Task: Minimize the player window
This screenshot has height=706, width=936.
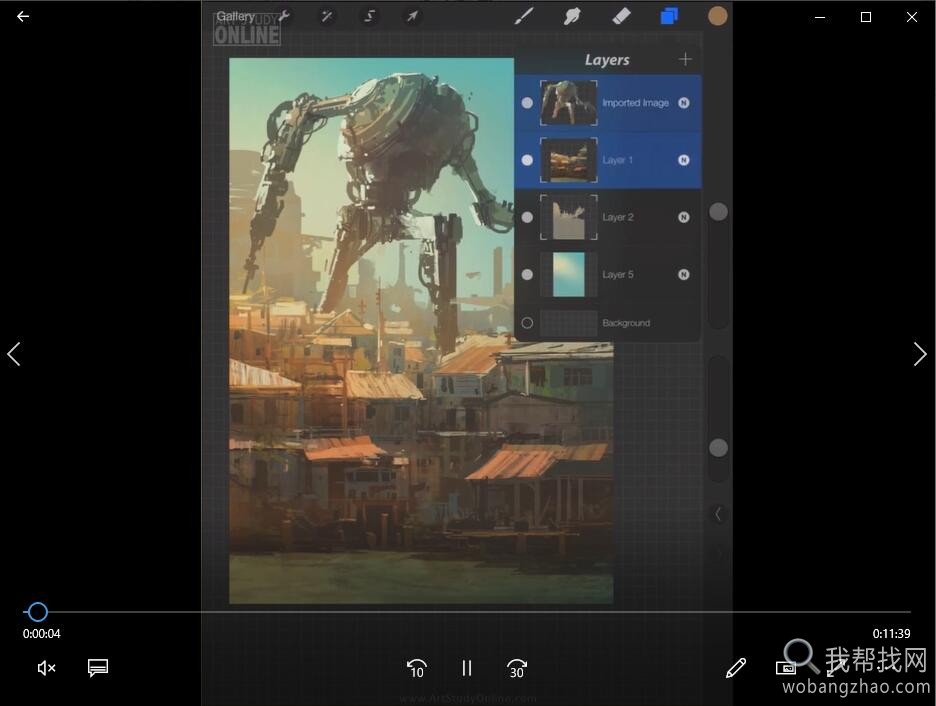Action: coord(820,17)
